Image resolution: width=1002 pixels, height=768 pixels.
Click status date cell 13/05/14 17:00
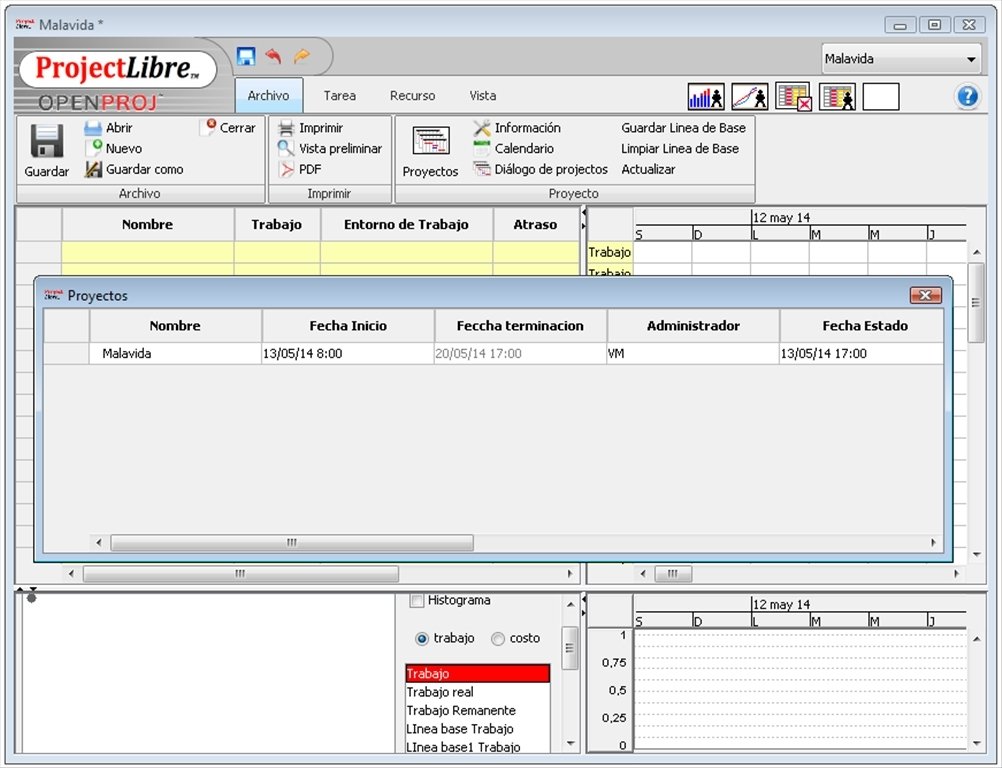tap(861, 353)
